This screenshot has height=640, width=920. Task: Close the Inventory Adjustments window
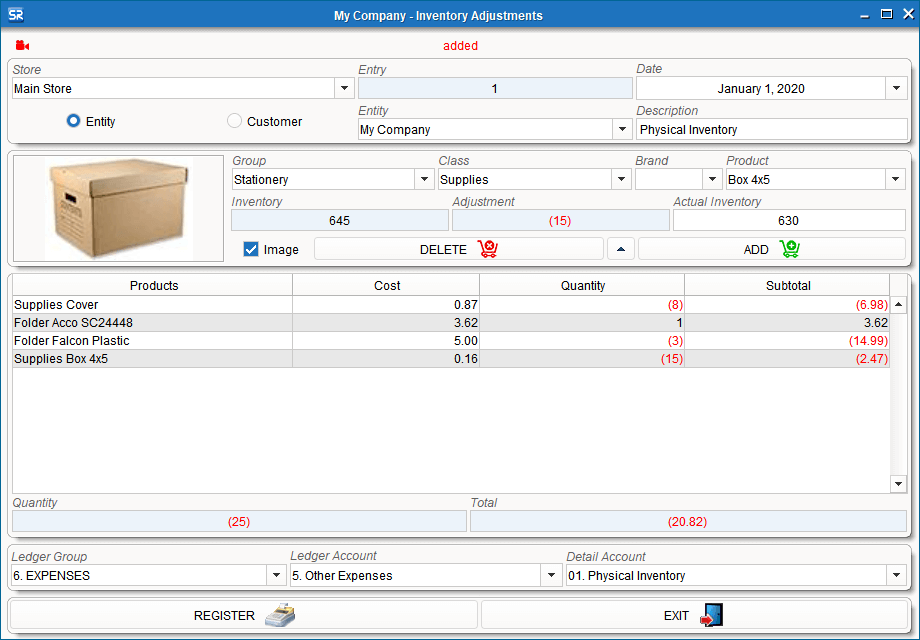(908, 14)
